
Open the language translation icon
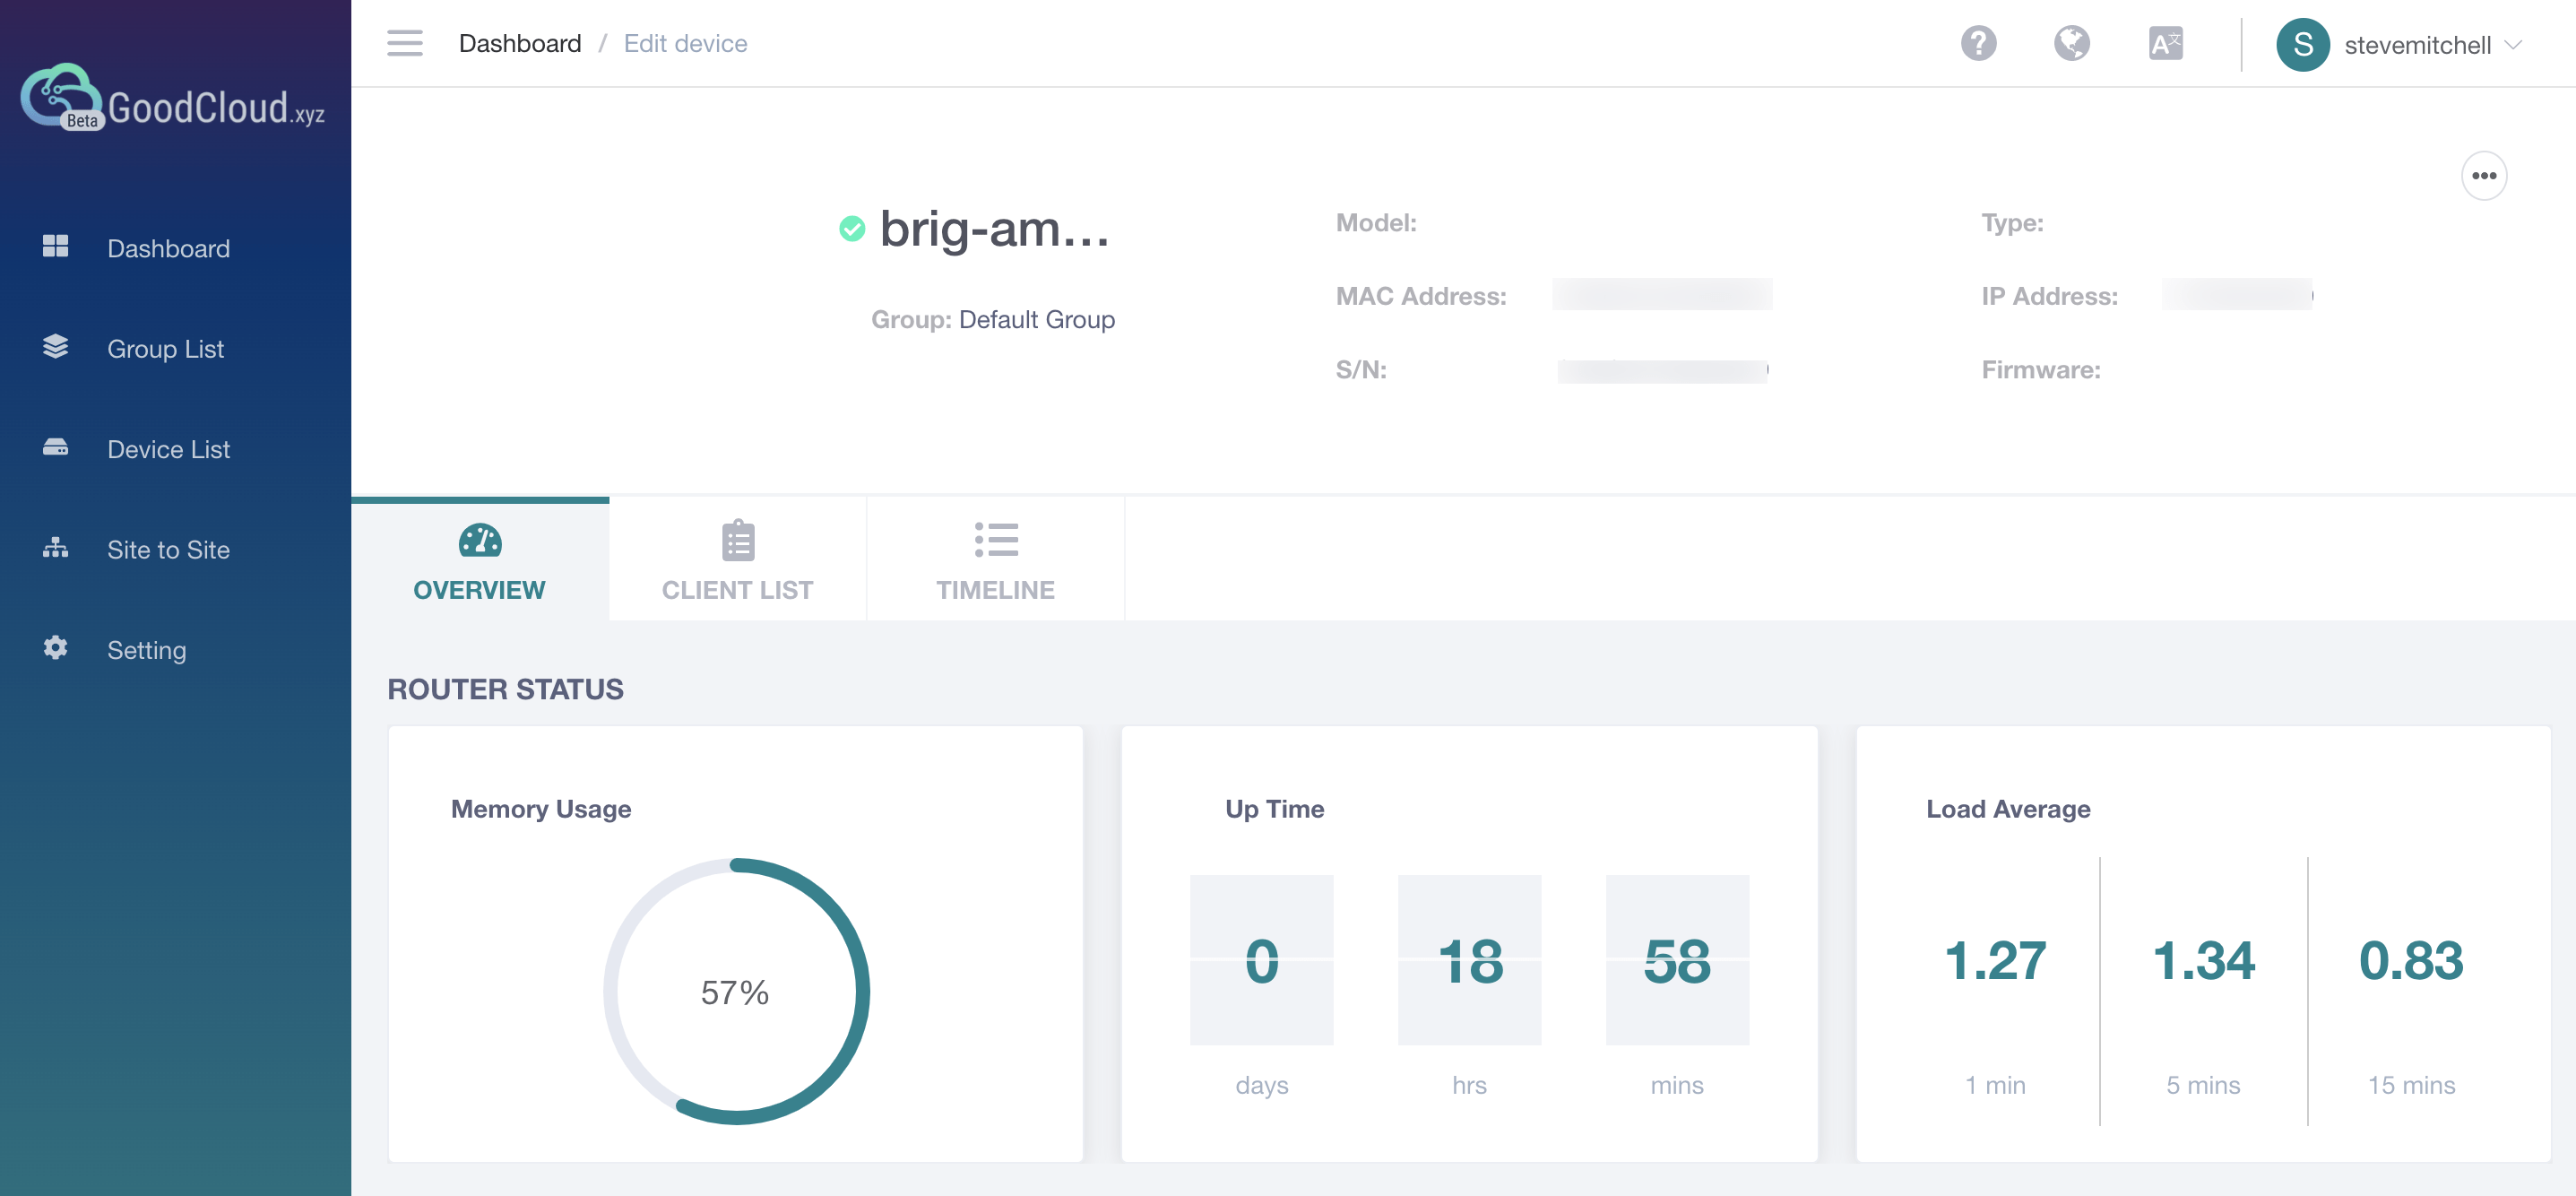[x=2165, y=43]
